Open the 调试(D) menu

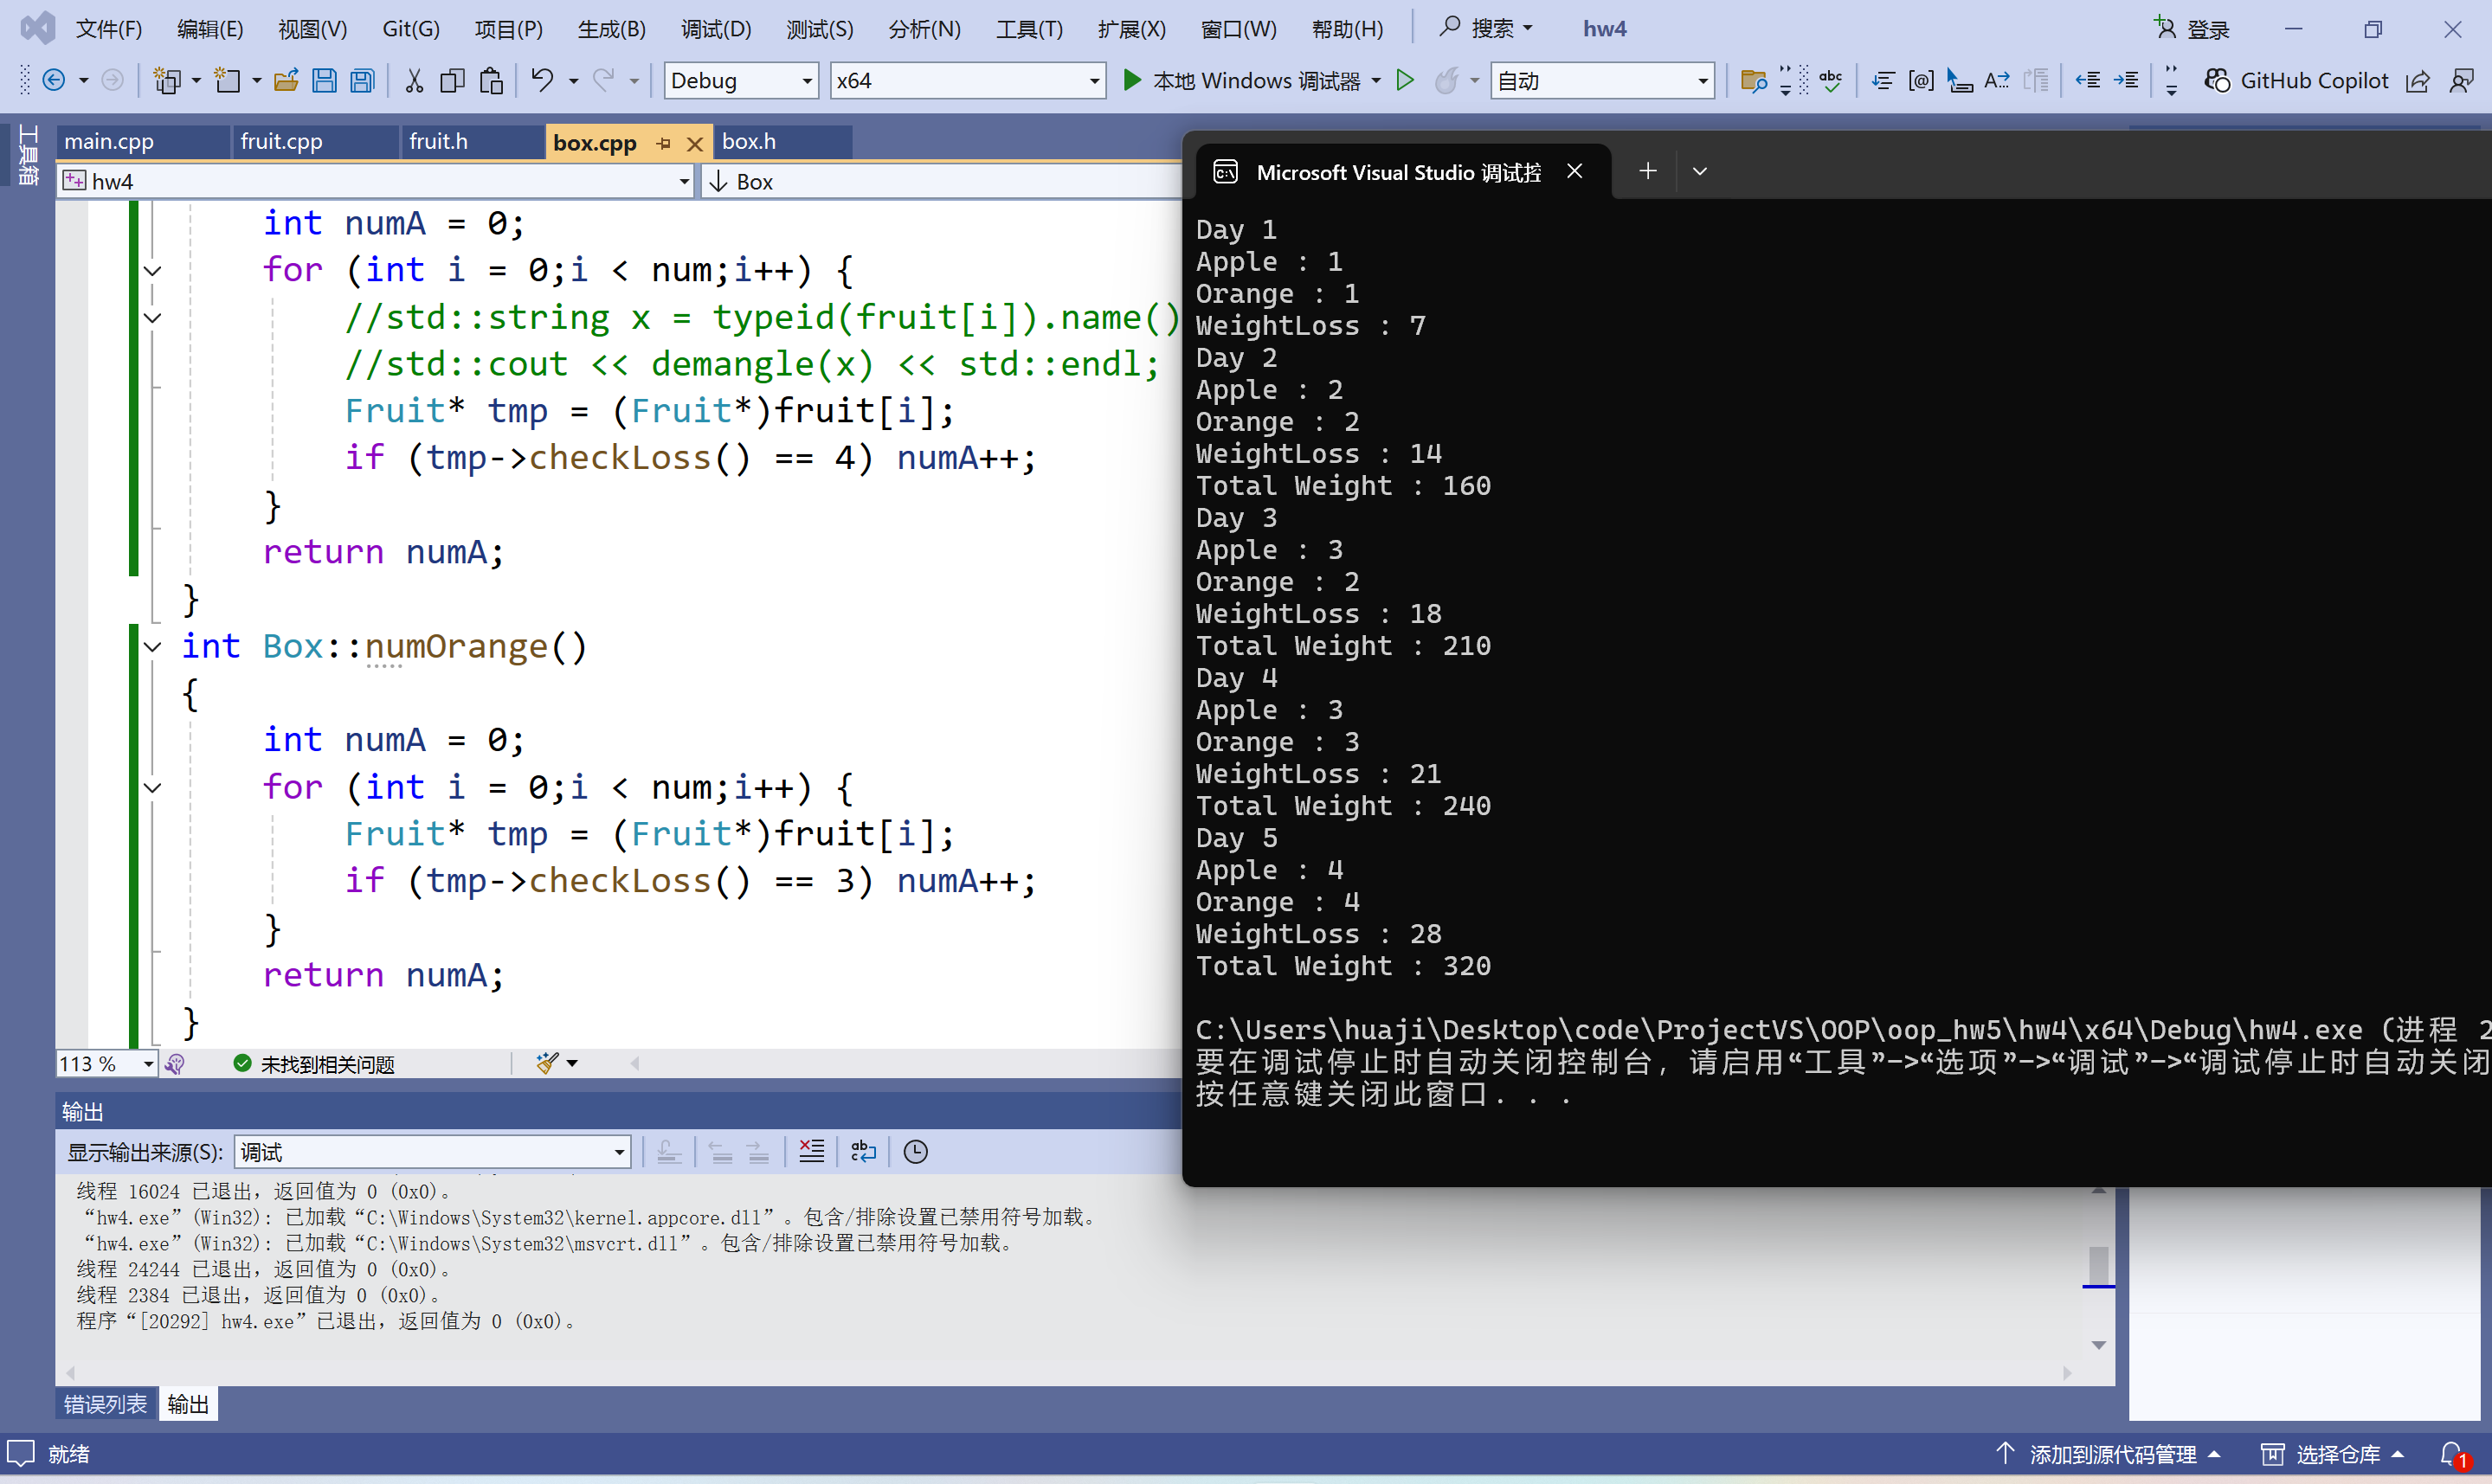[x=716, y=29]
